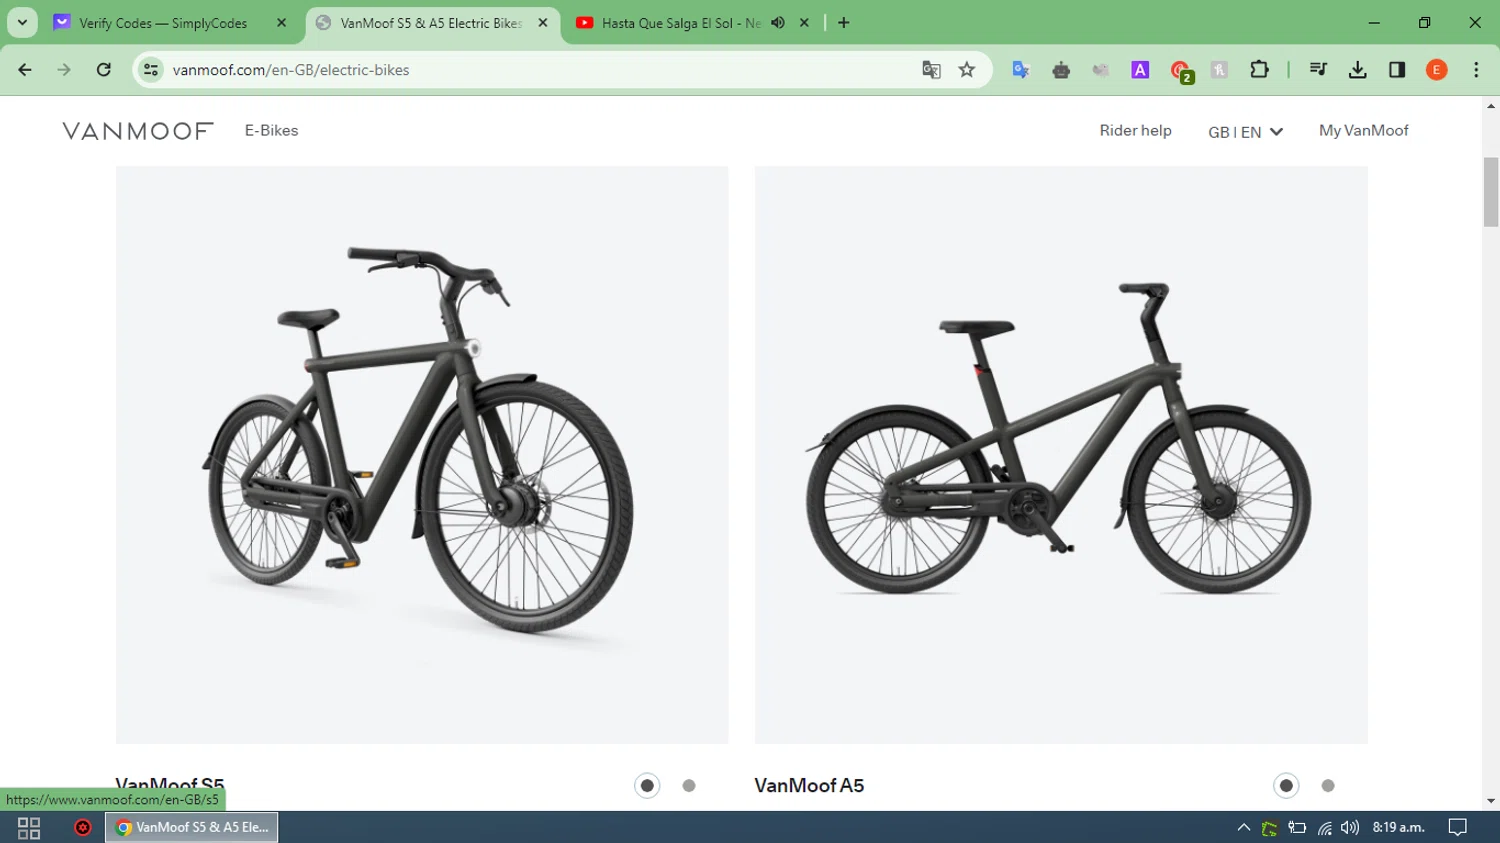The image size is (1500, 843).
Task: Open Chrome three-dot menu
Action: pos(1476,70)
